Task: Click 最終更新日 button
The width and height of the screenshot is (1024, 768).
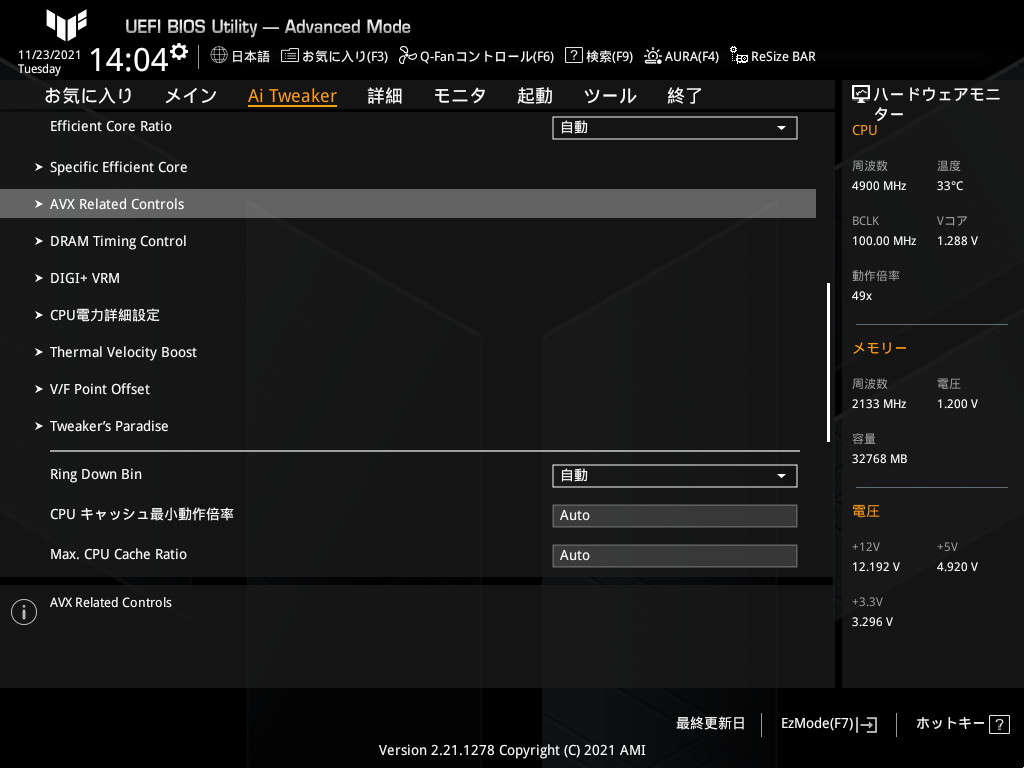Action: coord(711,724)
